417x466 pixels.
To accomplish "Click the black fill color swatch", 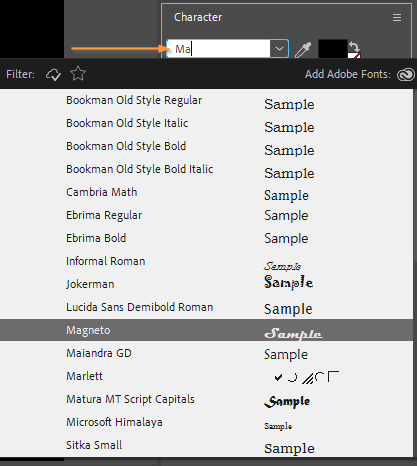I will coord(333,49).
